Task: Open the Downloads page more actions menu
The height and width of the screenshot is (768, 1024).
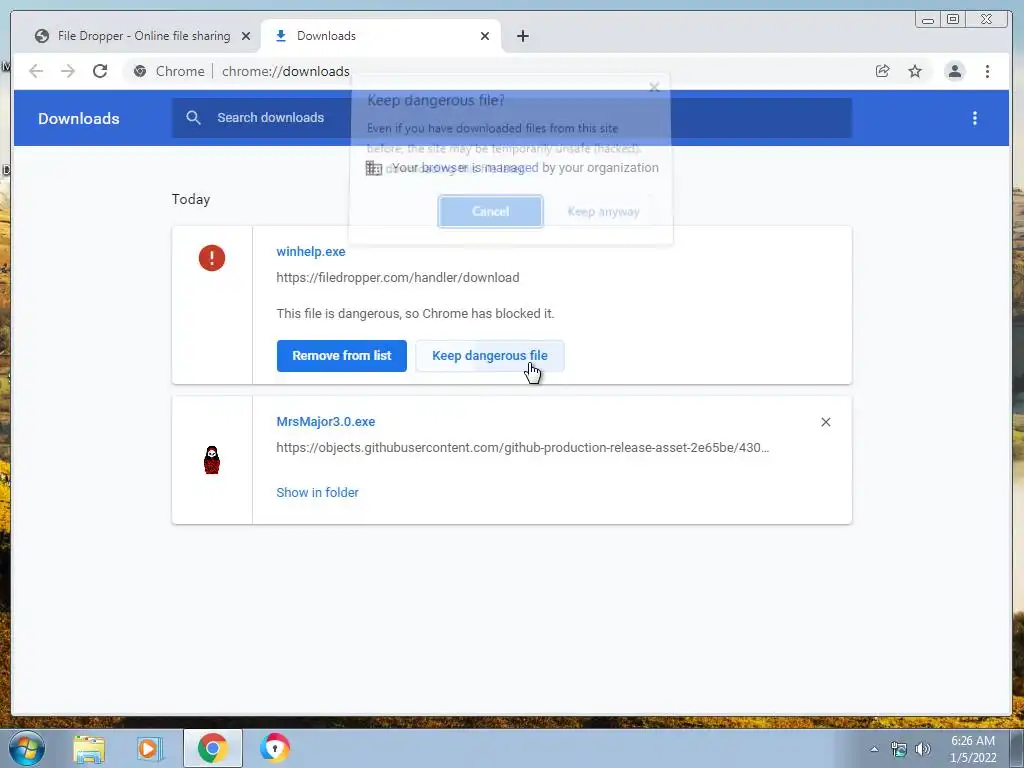Action: [x=975, y=118]
